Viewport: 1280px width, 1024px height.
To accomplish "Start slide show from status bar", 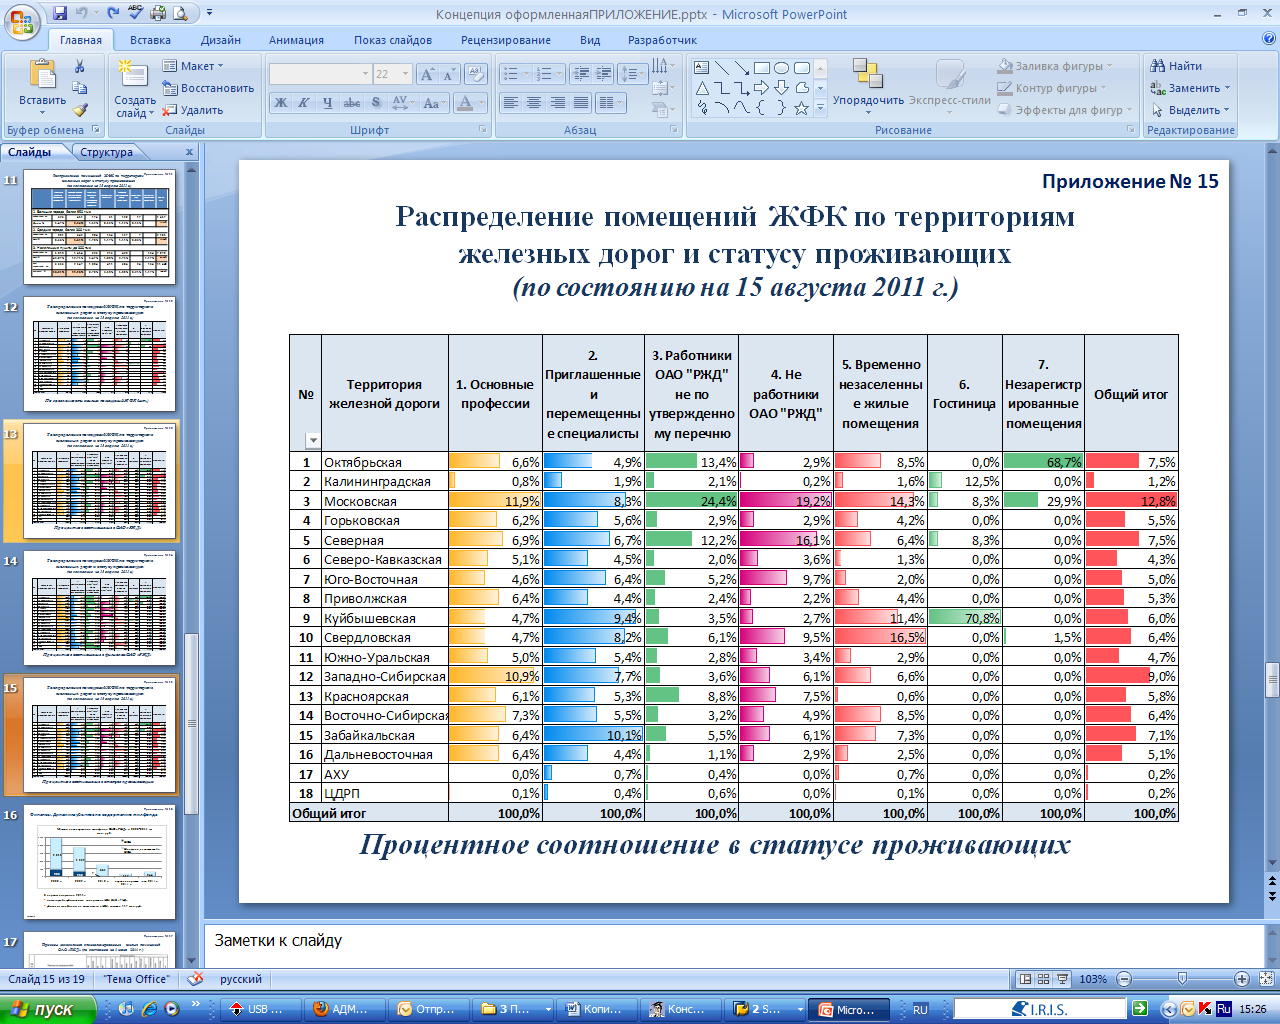I will pos(1063,979).
